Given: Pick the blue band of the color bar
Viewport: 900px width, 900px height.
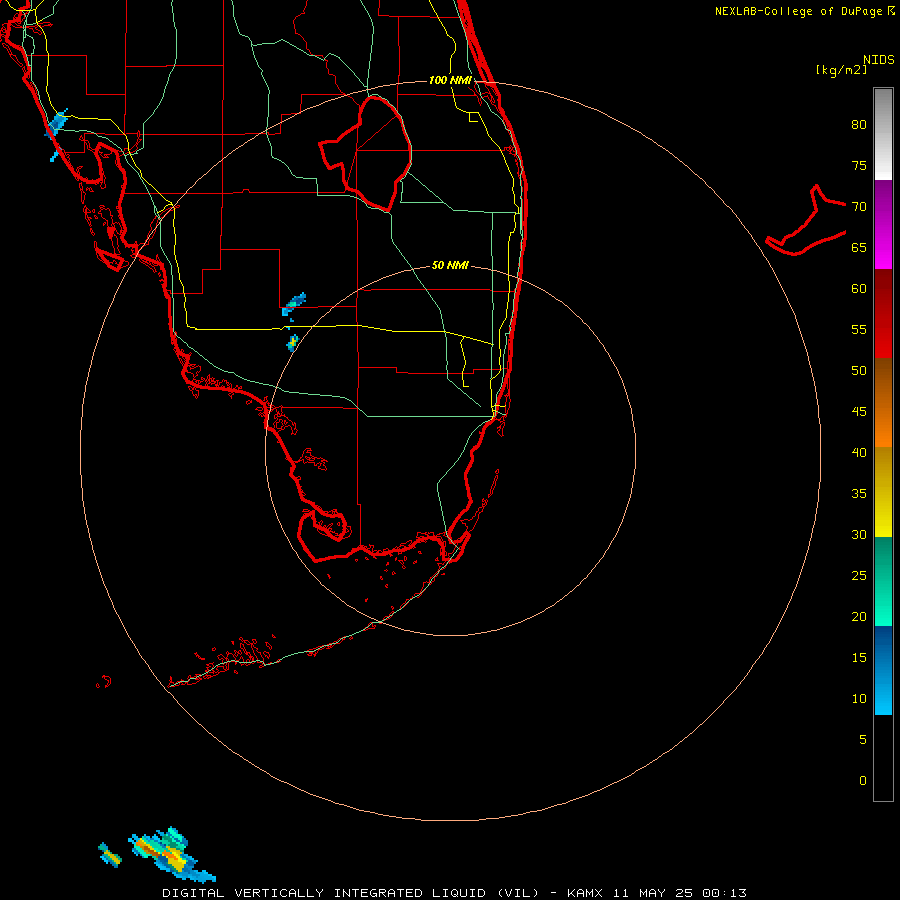Looking at the screenshot, I should [x=883, y=670].
